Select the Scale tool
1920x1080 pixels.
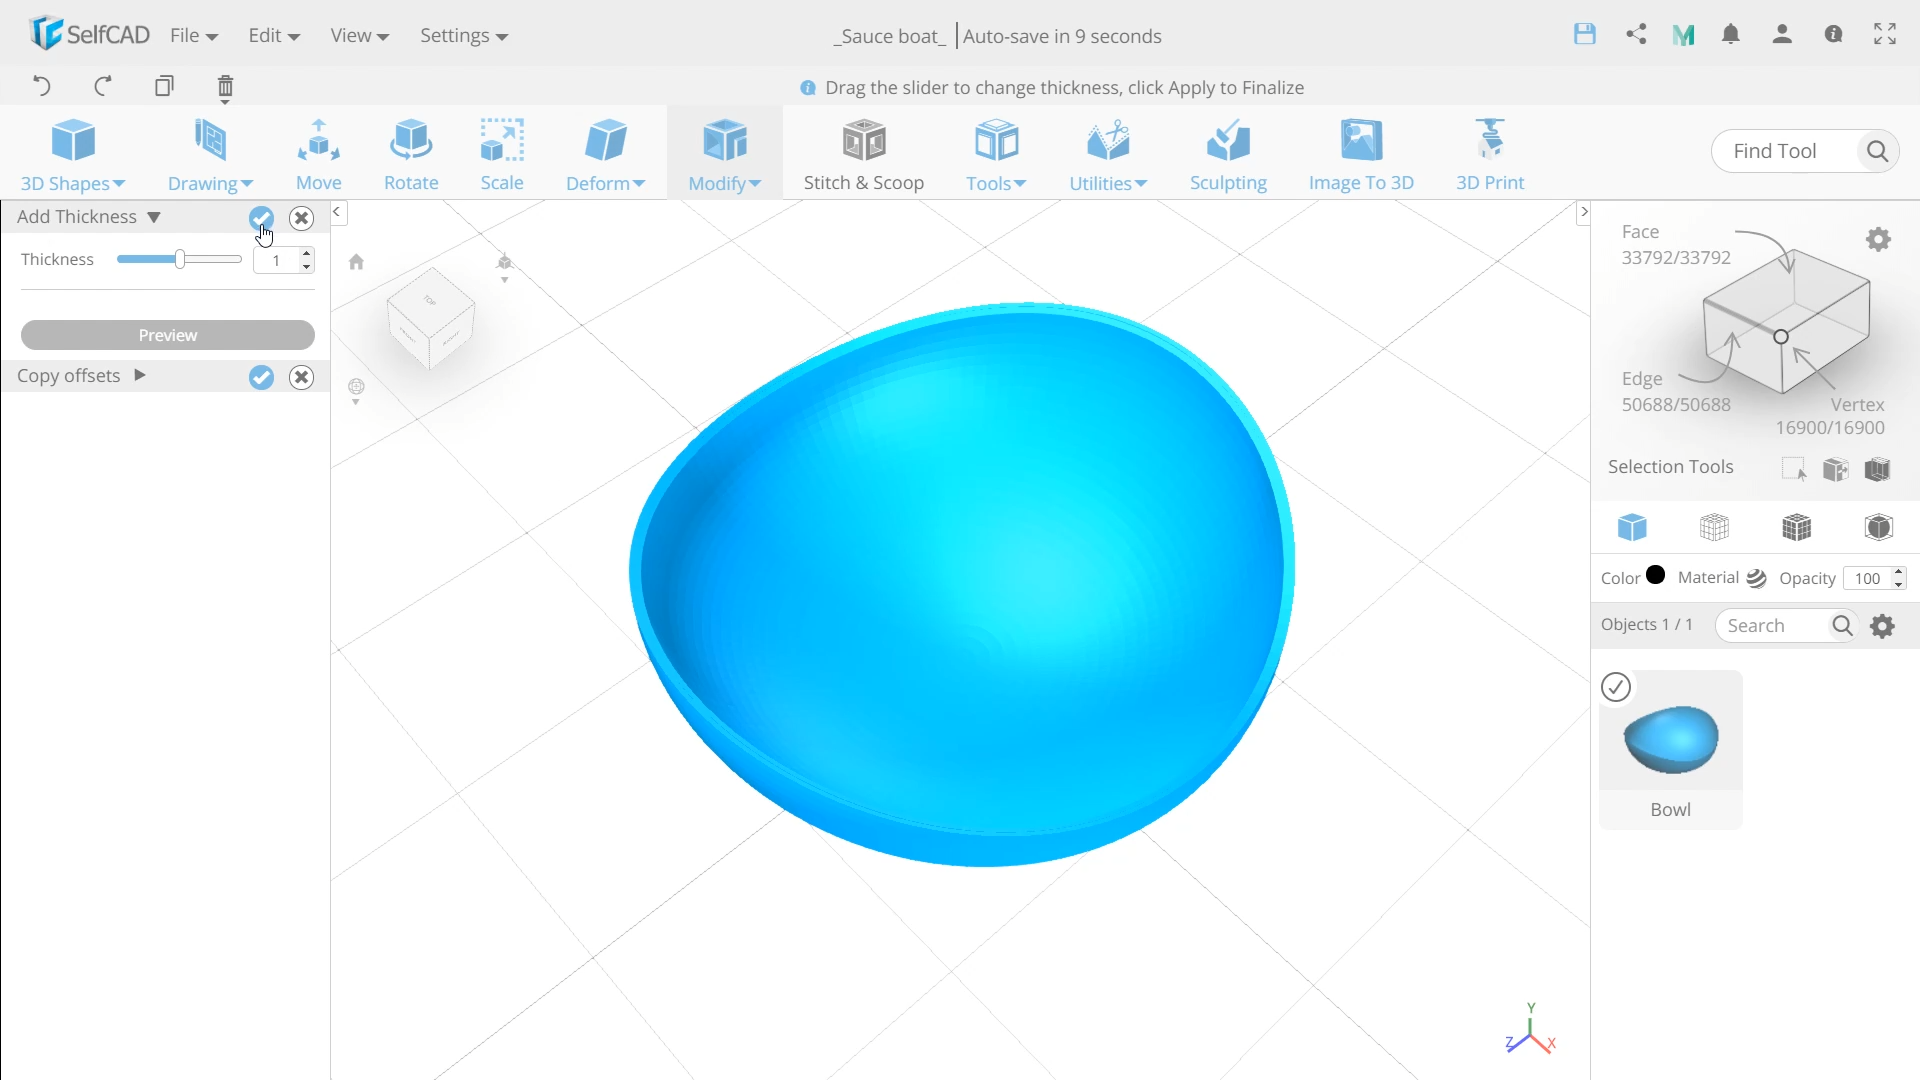(x=502, y=154)
